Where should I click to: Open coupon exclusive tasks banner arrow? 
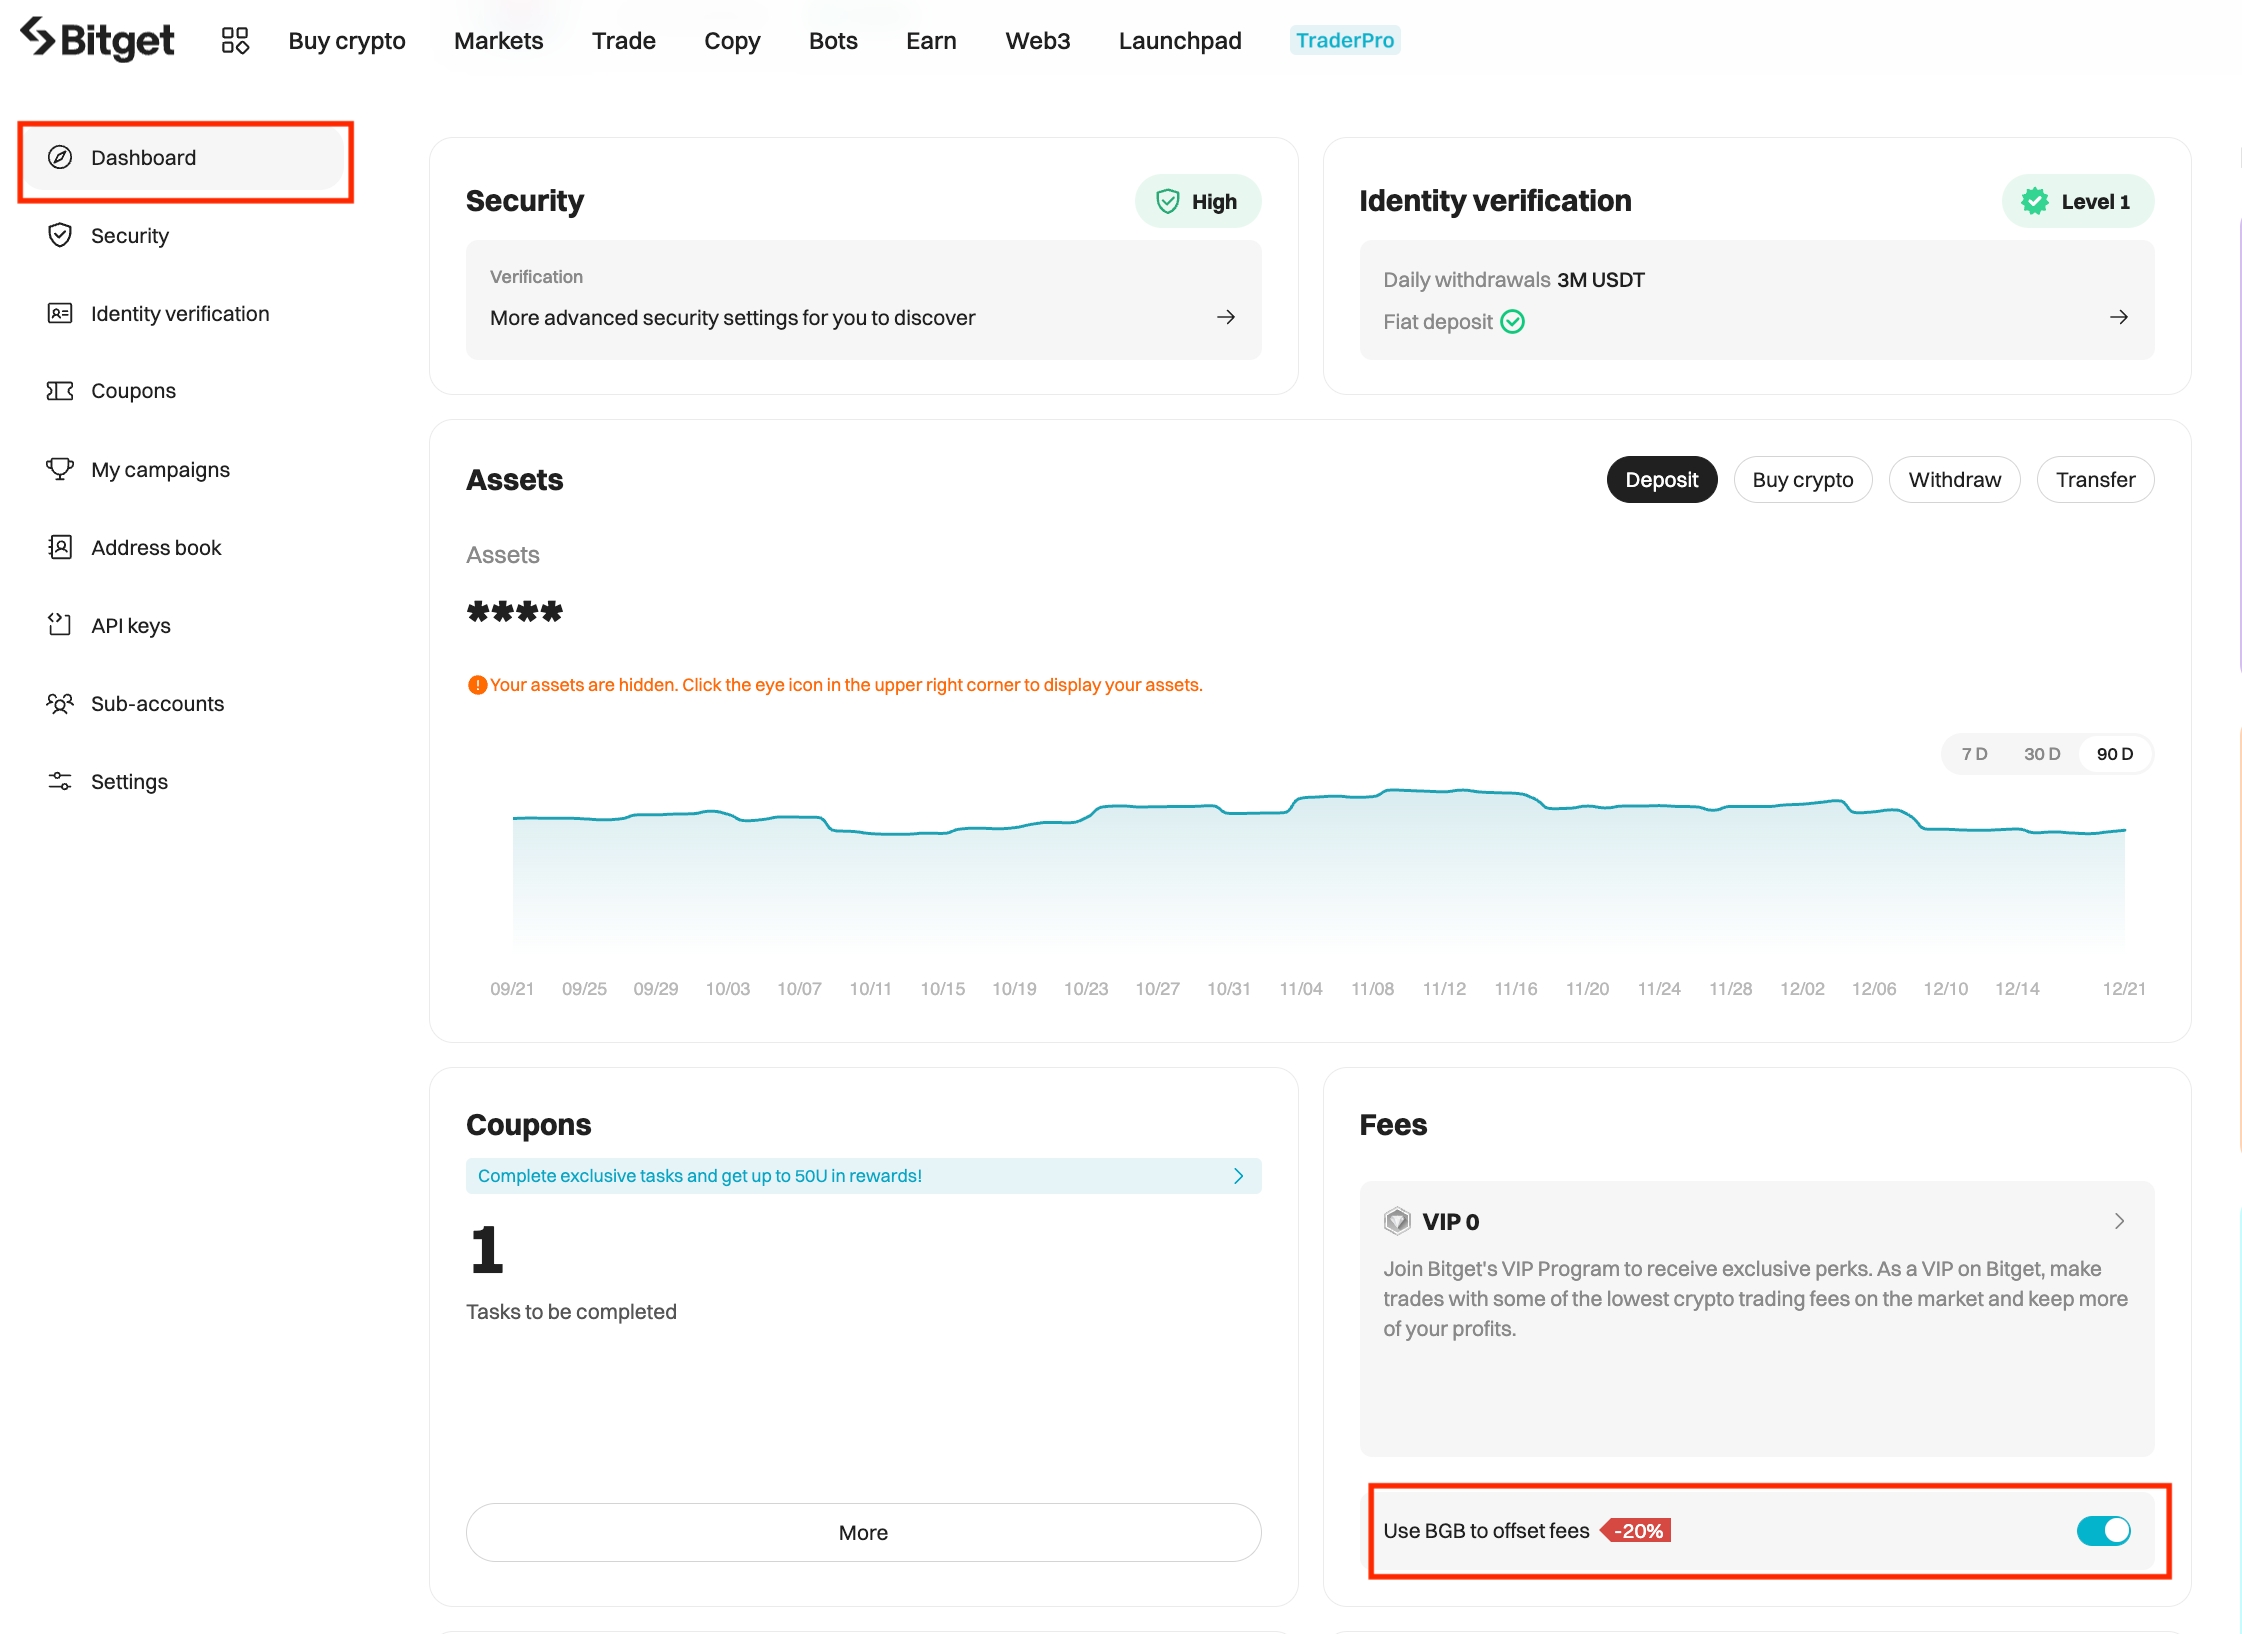tap(1238, 1176)
